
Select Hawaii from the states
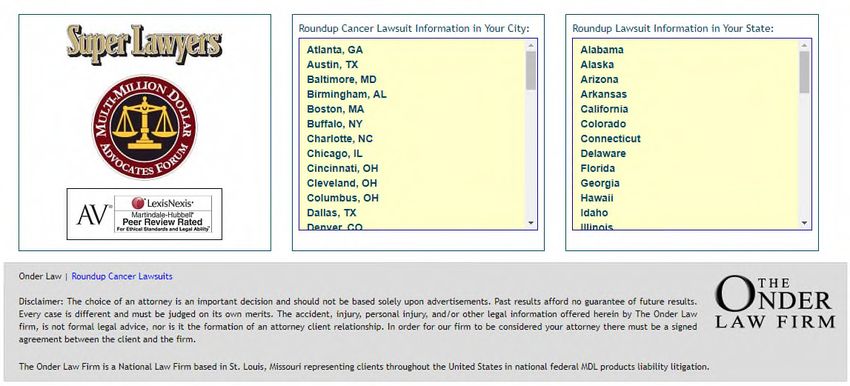pyautogui.click(x=597, y=198)
